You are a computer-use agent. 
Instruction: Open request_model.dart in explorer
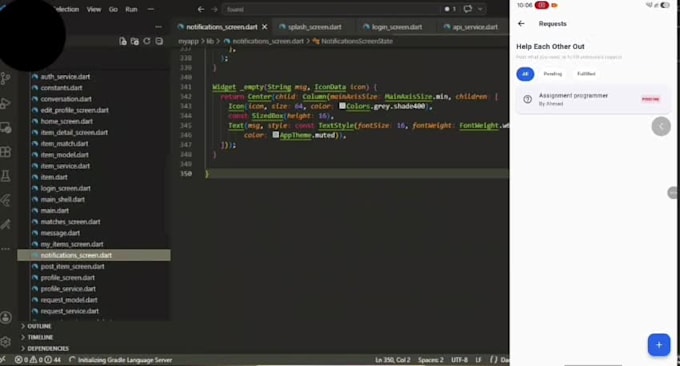[x=69, y=300]
